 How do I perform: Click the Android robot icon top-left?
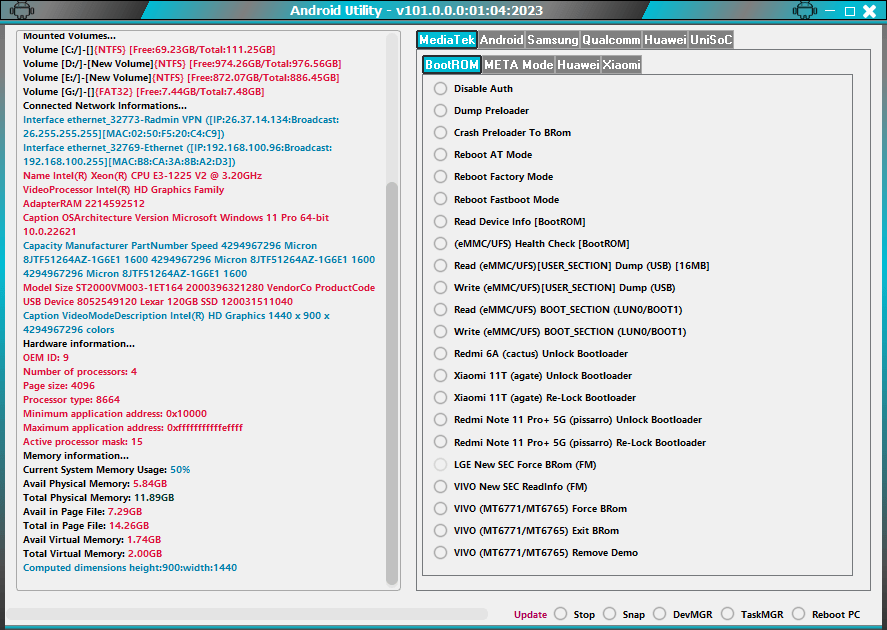point(20,10)
